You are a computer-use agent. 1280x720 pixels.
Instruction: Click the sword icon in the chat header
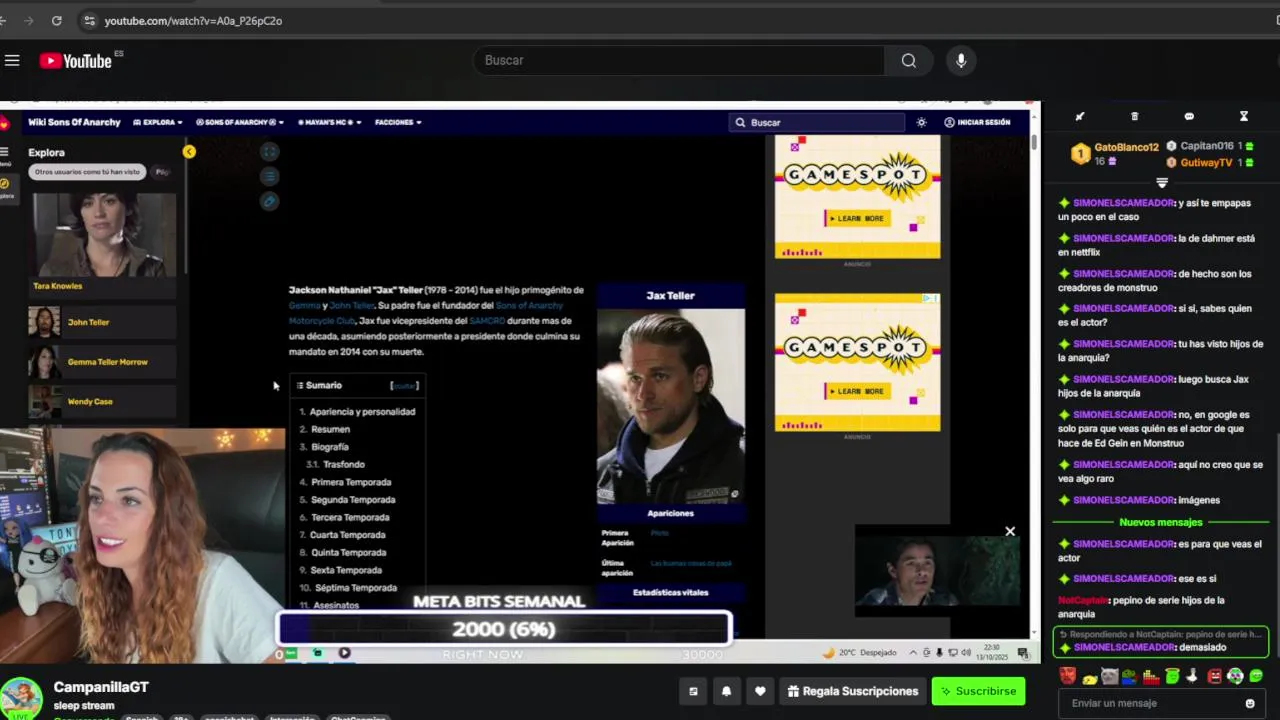1080,116
